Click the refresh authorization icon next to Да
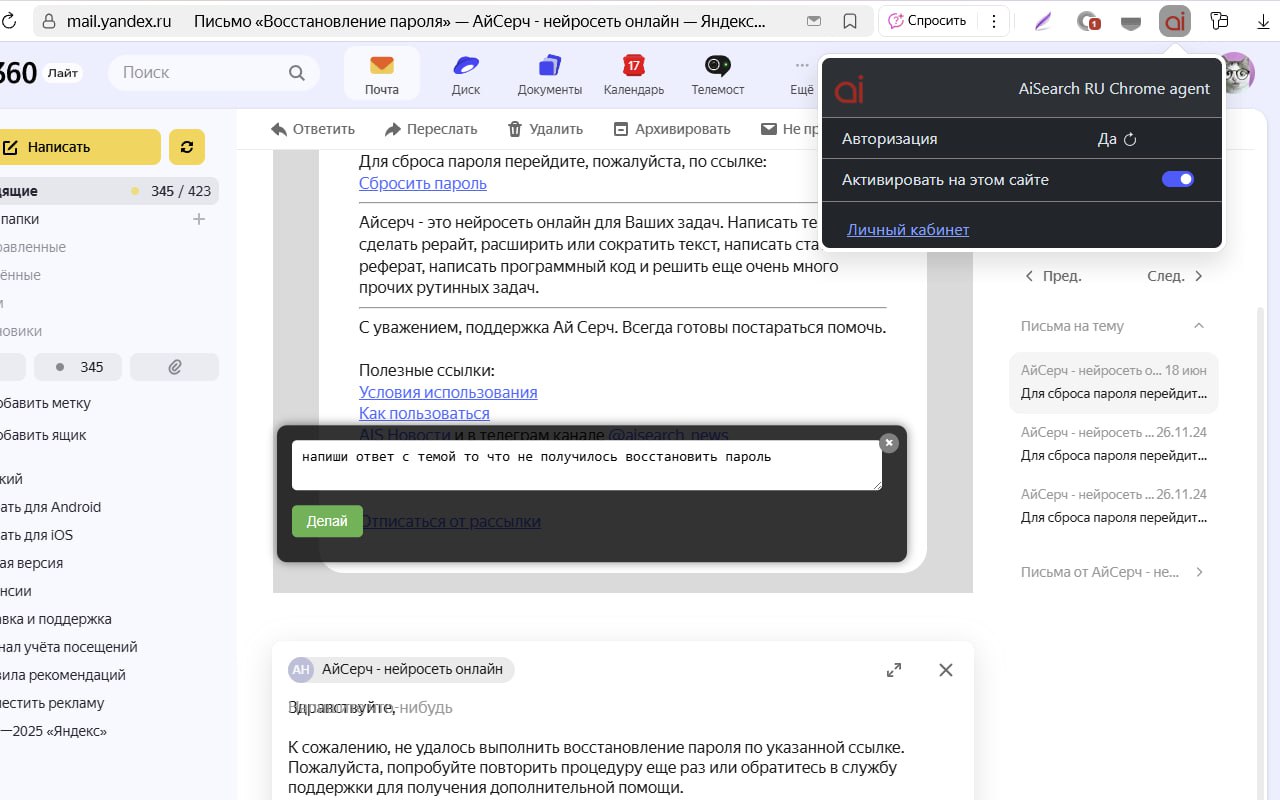 [x=1131, y=139]
